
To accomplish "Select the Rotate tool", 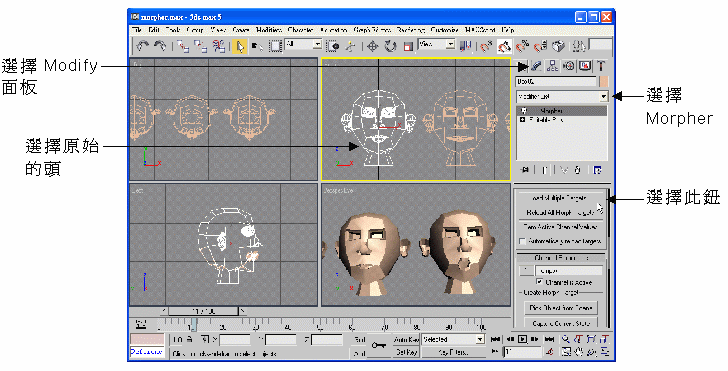I will [390, 46].
